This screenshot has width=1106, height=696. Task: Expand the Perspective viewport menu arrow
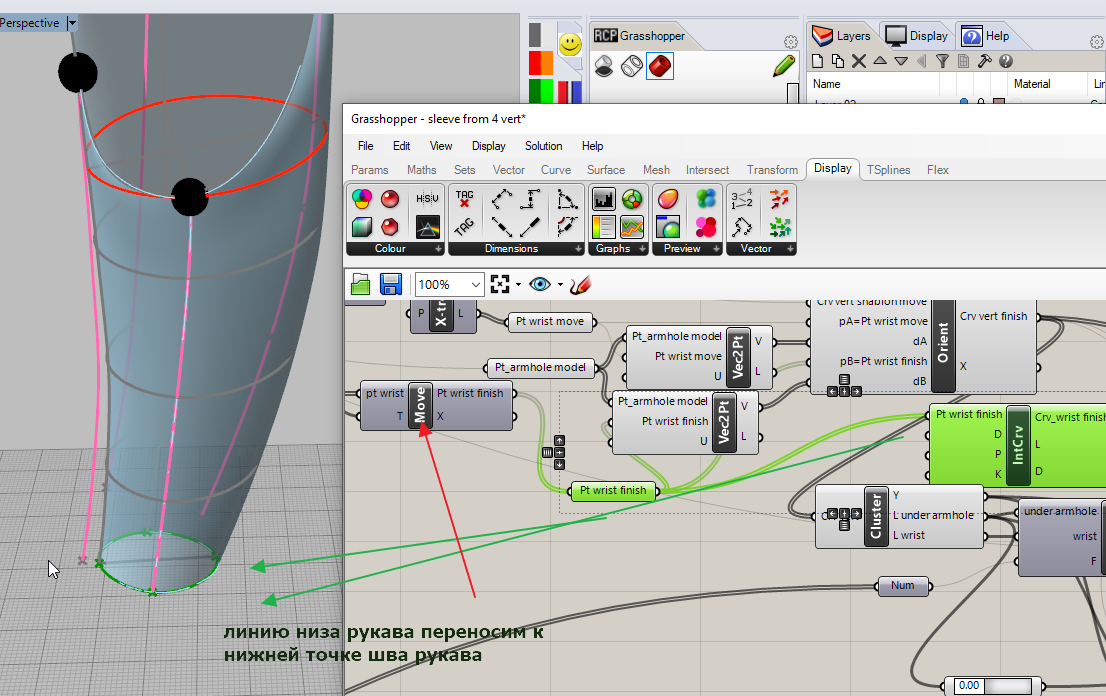click(73, 23)
